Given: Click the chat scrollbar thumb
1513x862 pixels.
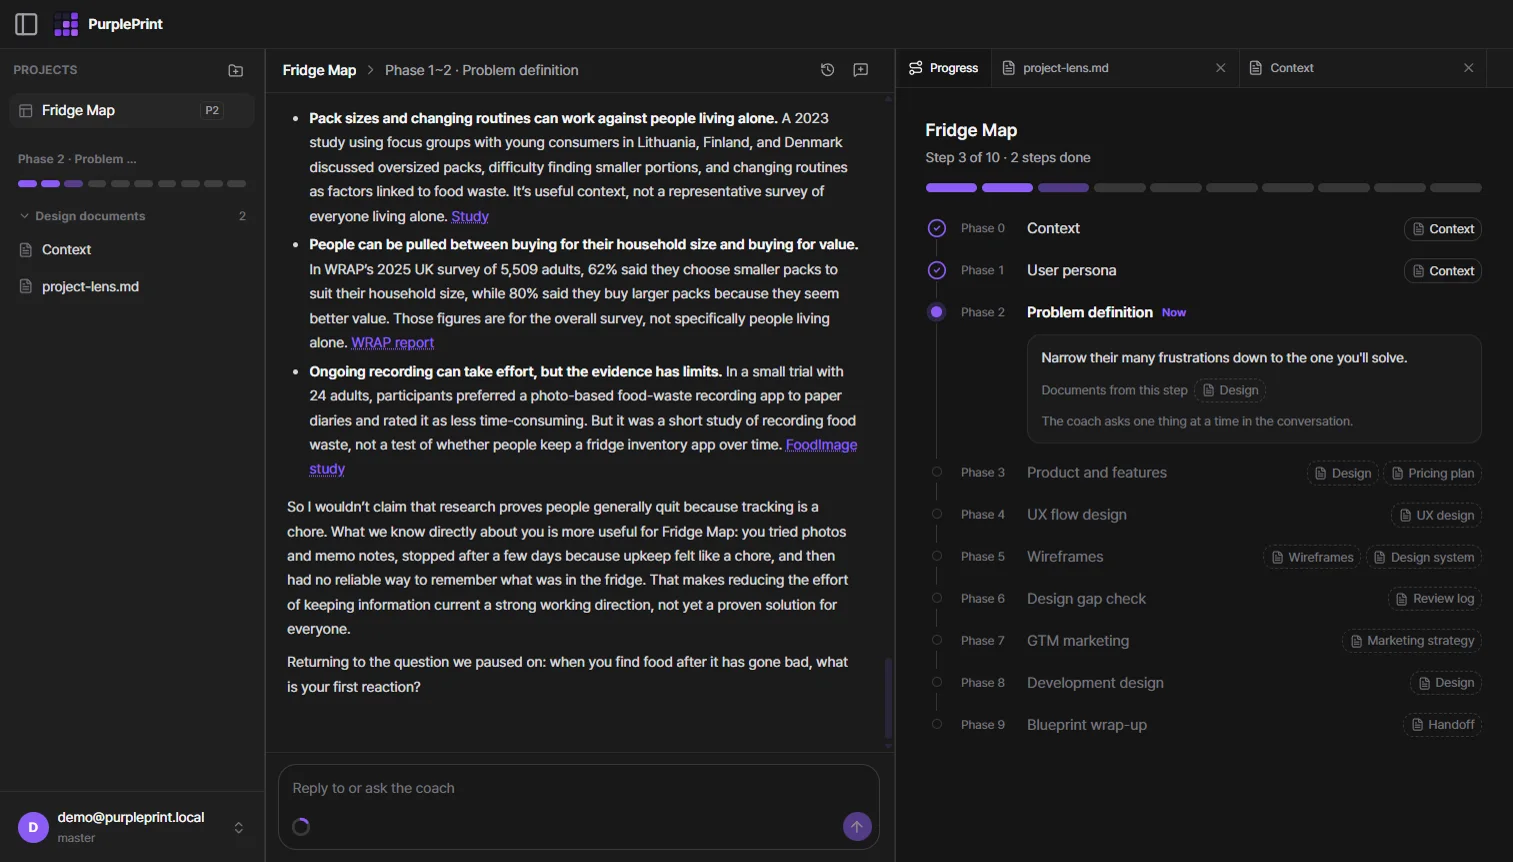Looking at the screenshot, I should click(x=888, y=698).
